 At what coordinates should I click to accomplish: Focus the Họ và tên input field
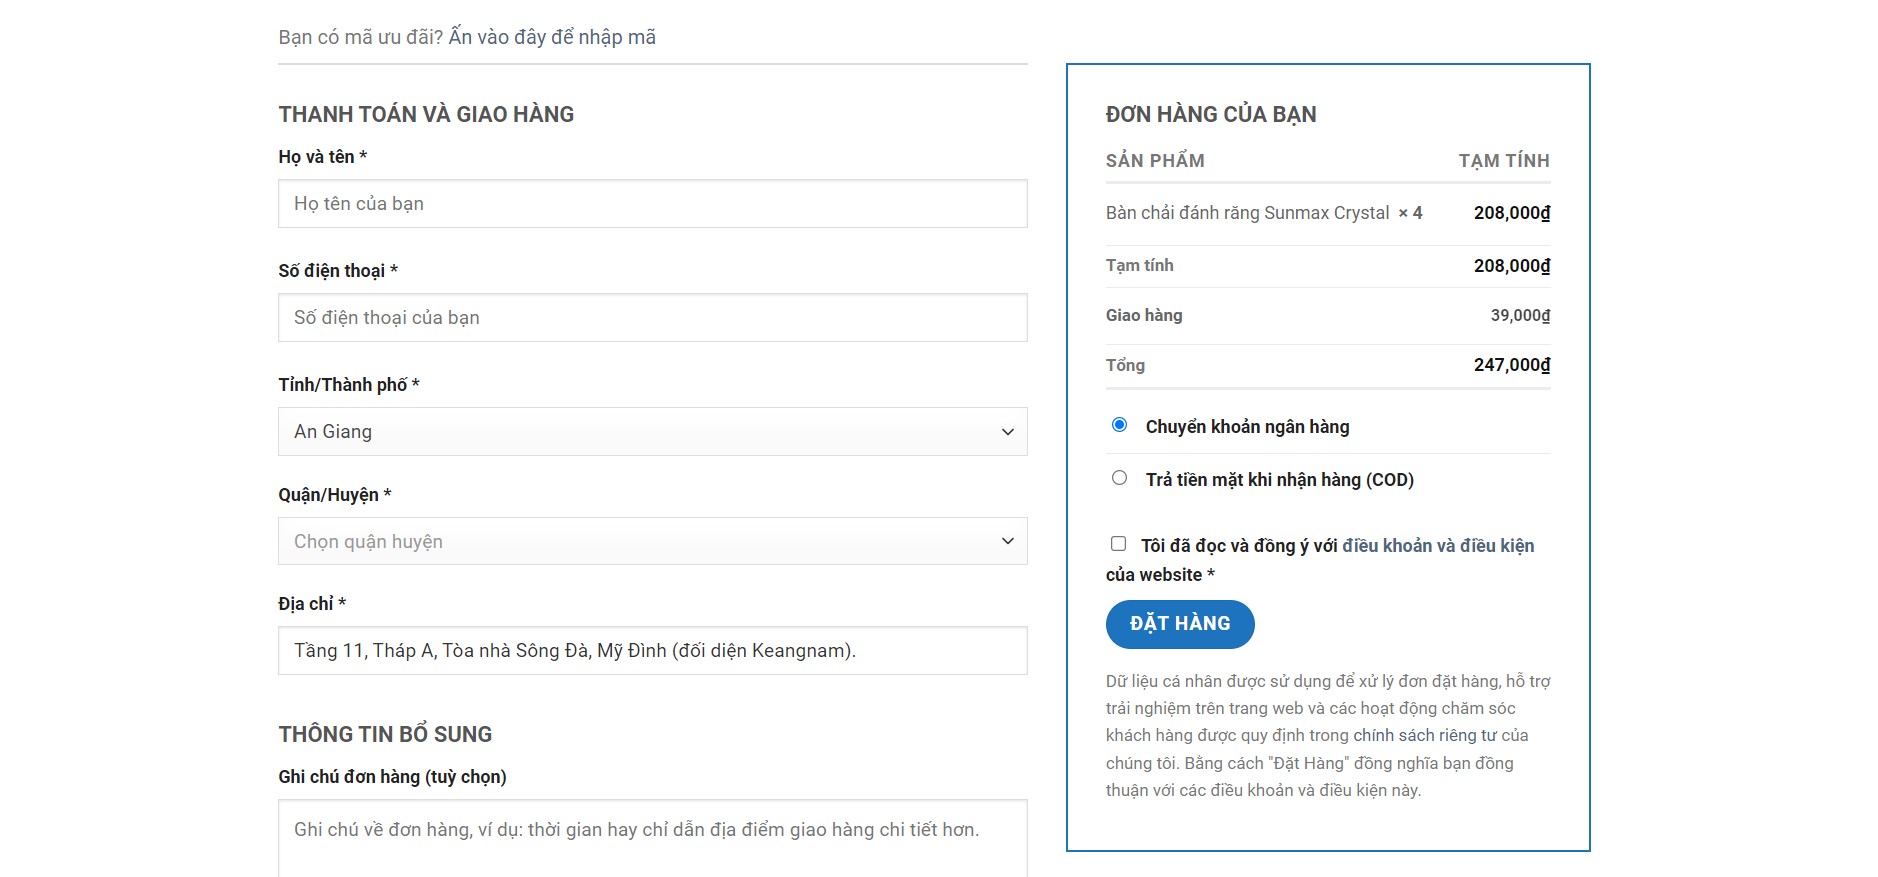click(x=652, y=204)
